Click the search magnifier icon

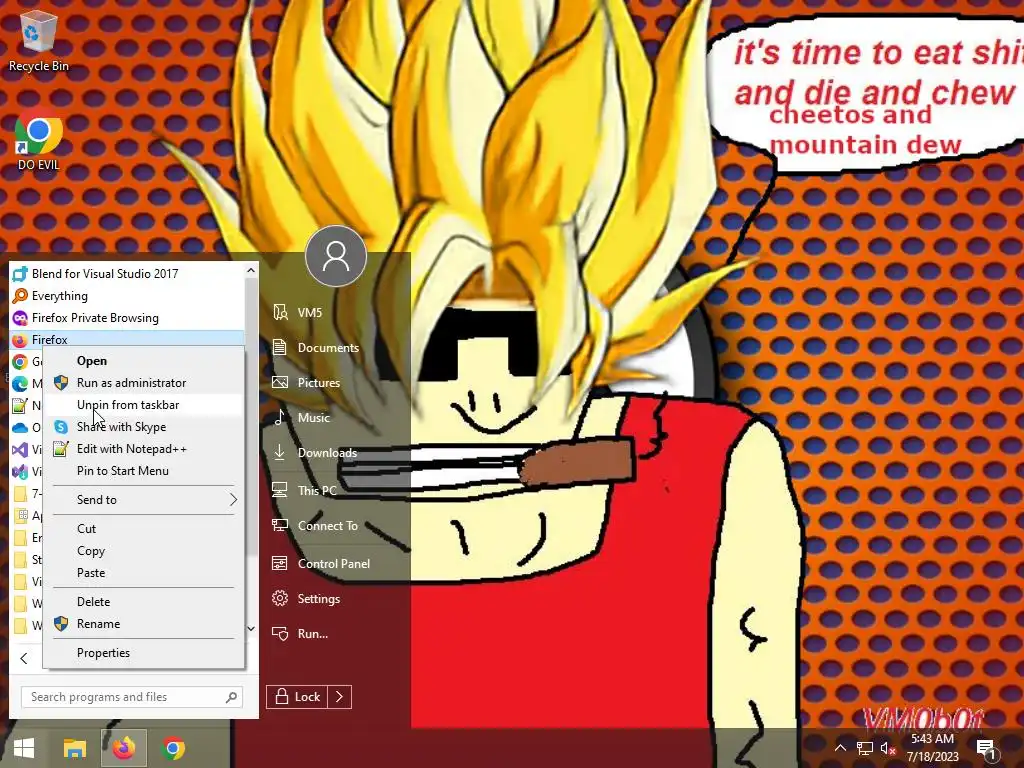(x=231, y=697)
